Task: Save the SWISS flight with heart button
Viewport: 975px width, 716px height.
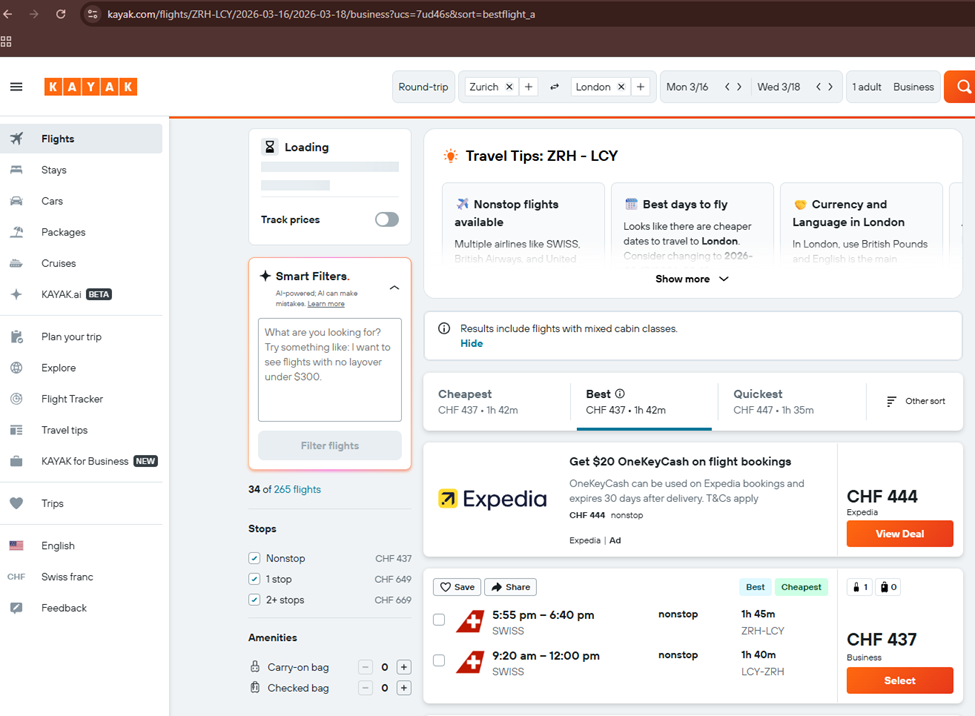Action: click(x=457, y=587)
